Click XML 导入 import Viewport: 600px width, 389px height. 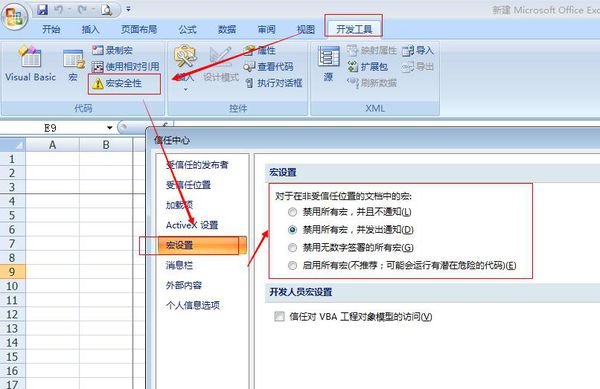(x=418, y=50)
